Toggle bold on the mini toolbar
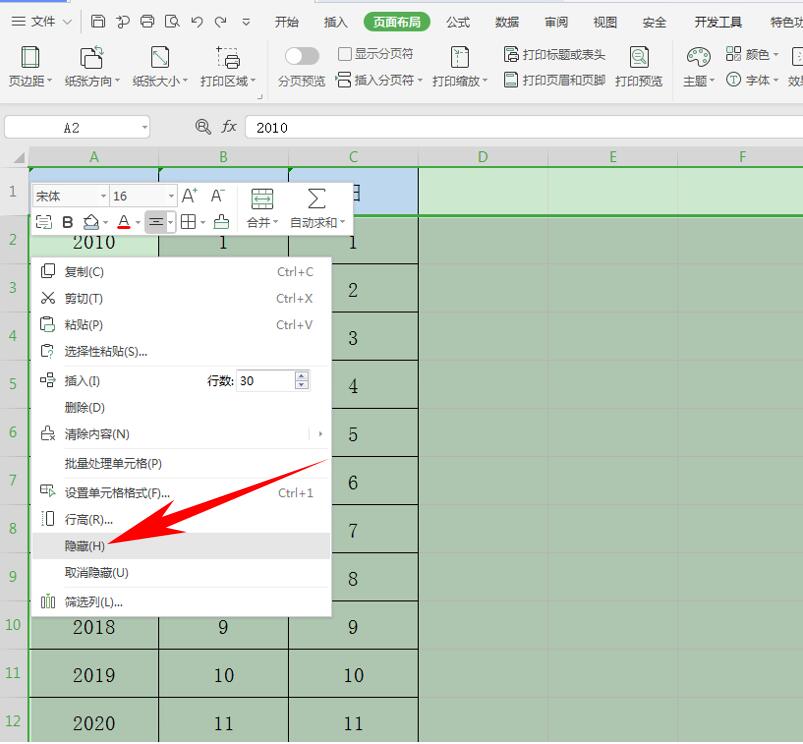The image size is (803, 744). pos(68,222)
